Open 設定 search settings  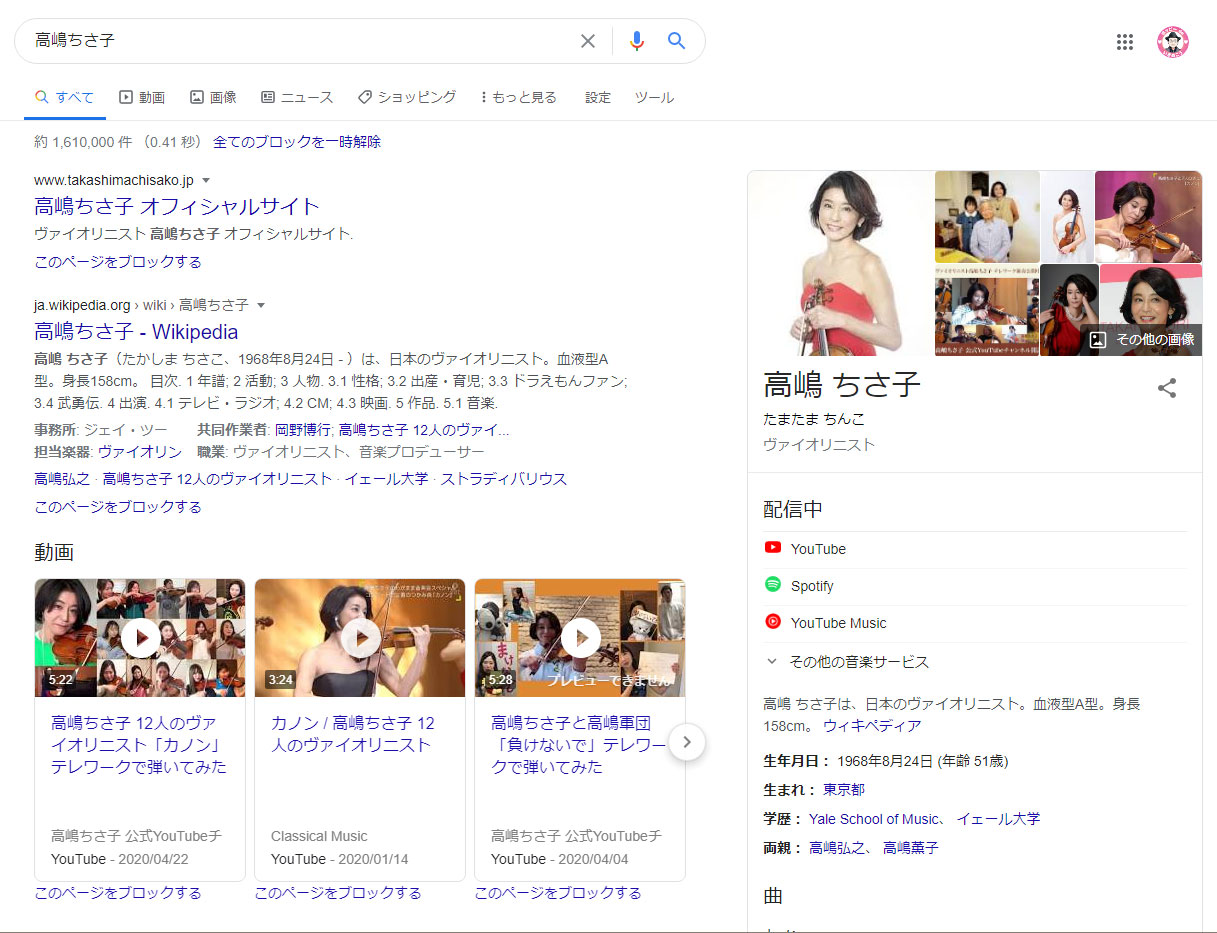pos(598,97)
